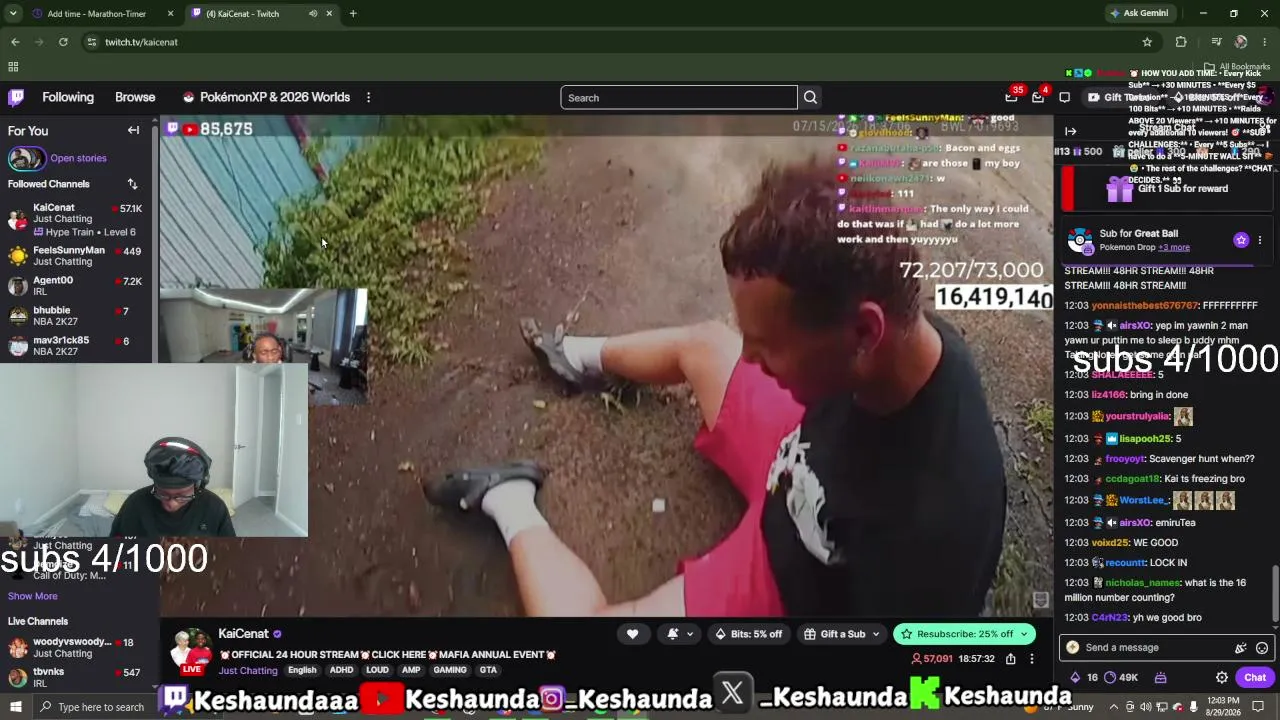Click the purple Chat send button
Image resolution: width=1280 pixels, height=720 pixels.
pos(1255,677)
